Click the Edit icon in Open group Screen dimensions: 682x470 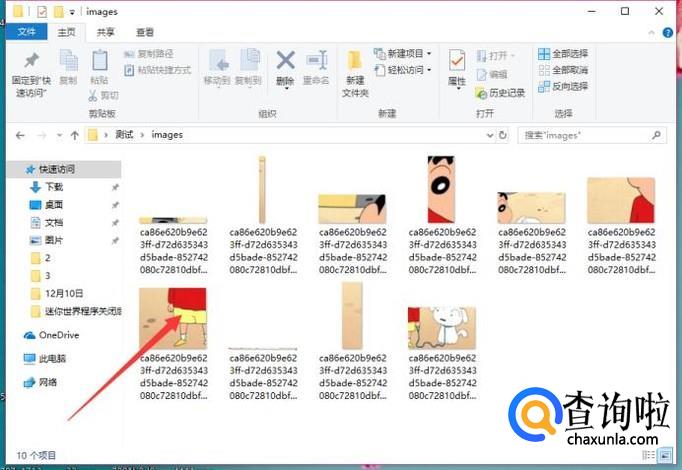tap(481, 75)
